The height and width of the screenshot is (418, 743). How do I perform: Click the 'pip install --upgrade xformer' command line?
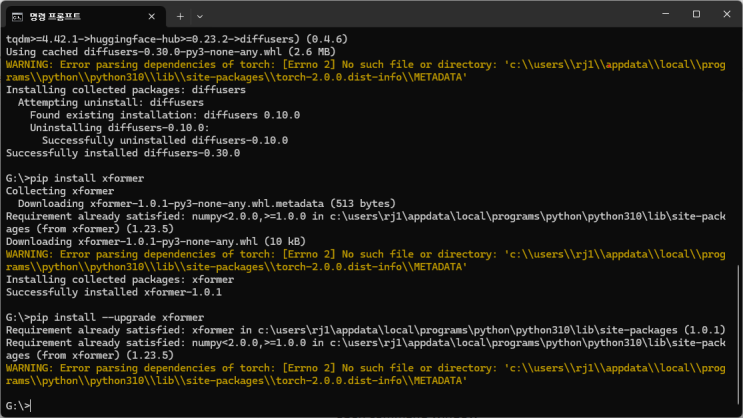(x=105, y=318)
